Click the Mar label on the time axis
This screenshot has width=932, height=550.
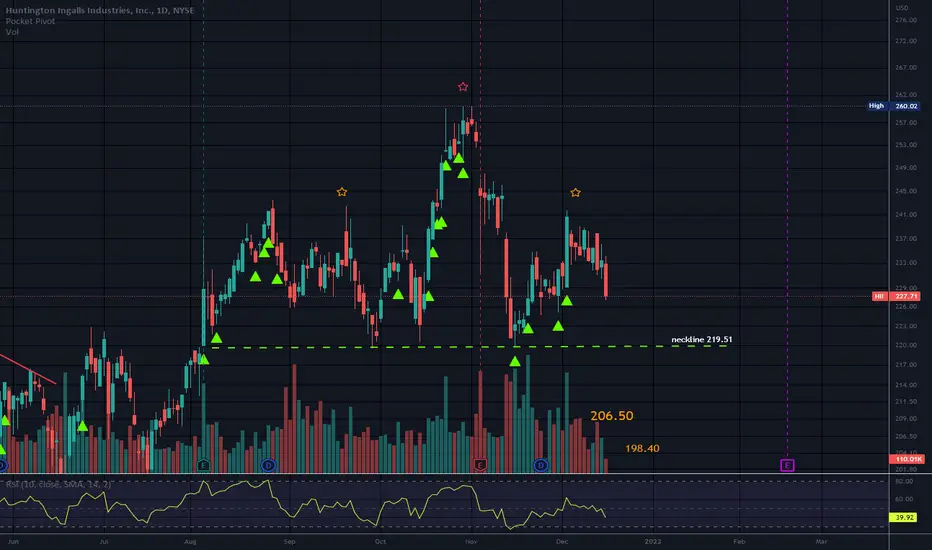point(821,542)
